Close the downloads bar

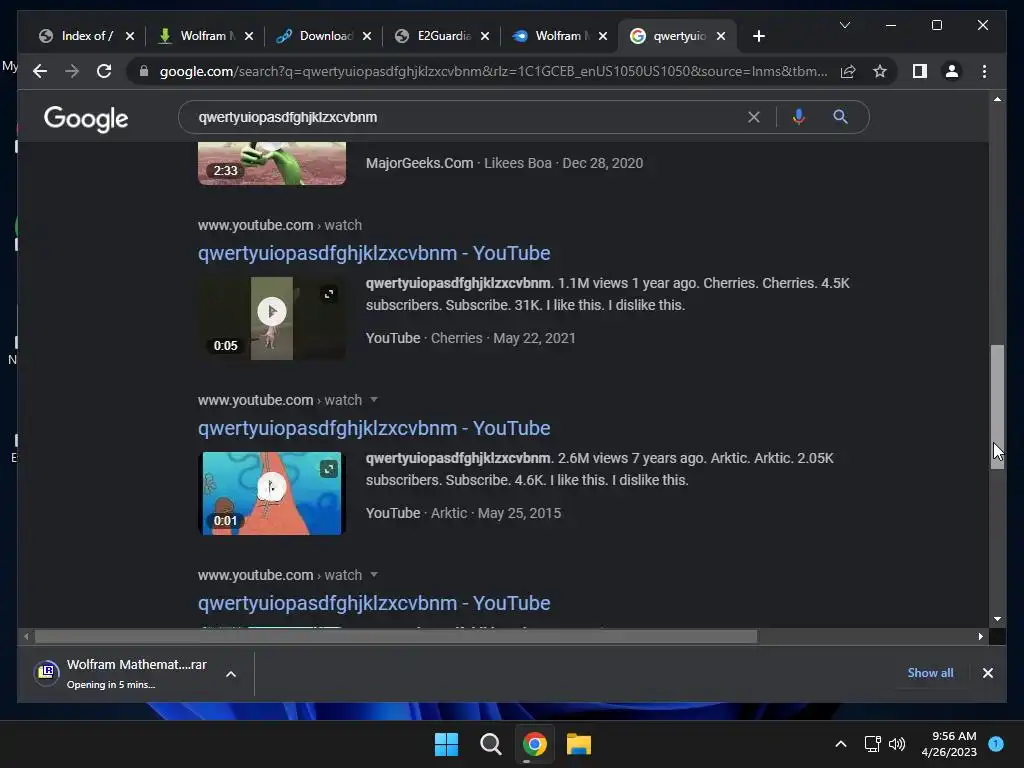pyautogui.click(x=987, y=673)
